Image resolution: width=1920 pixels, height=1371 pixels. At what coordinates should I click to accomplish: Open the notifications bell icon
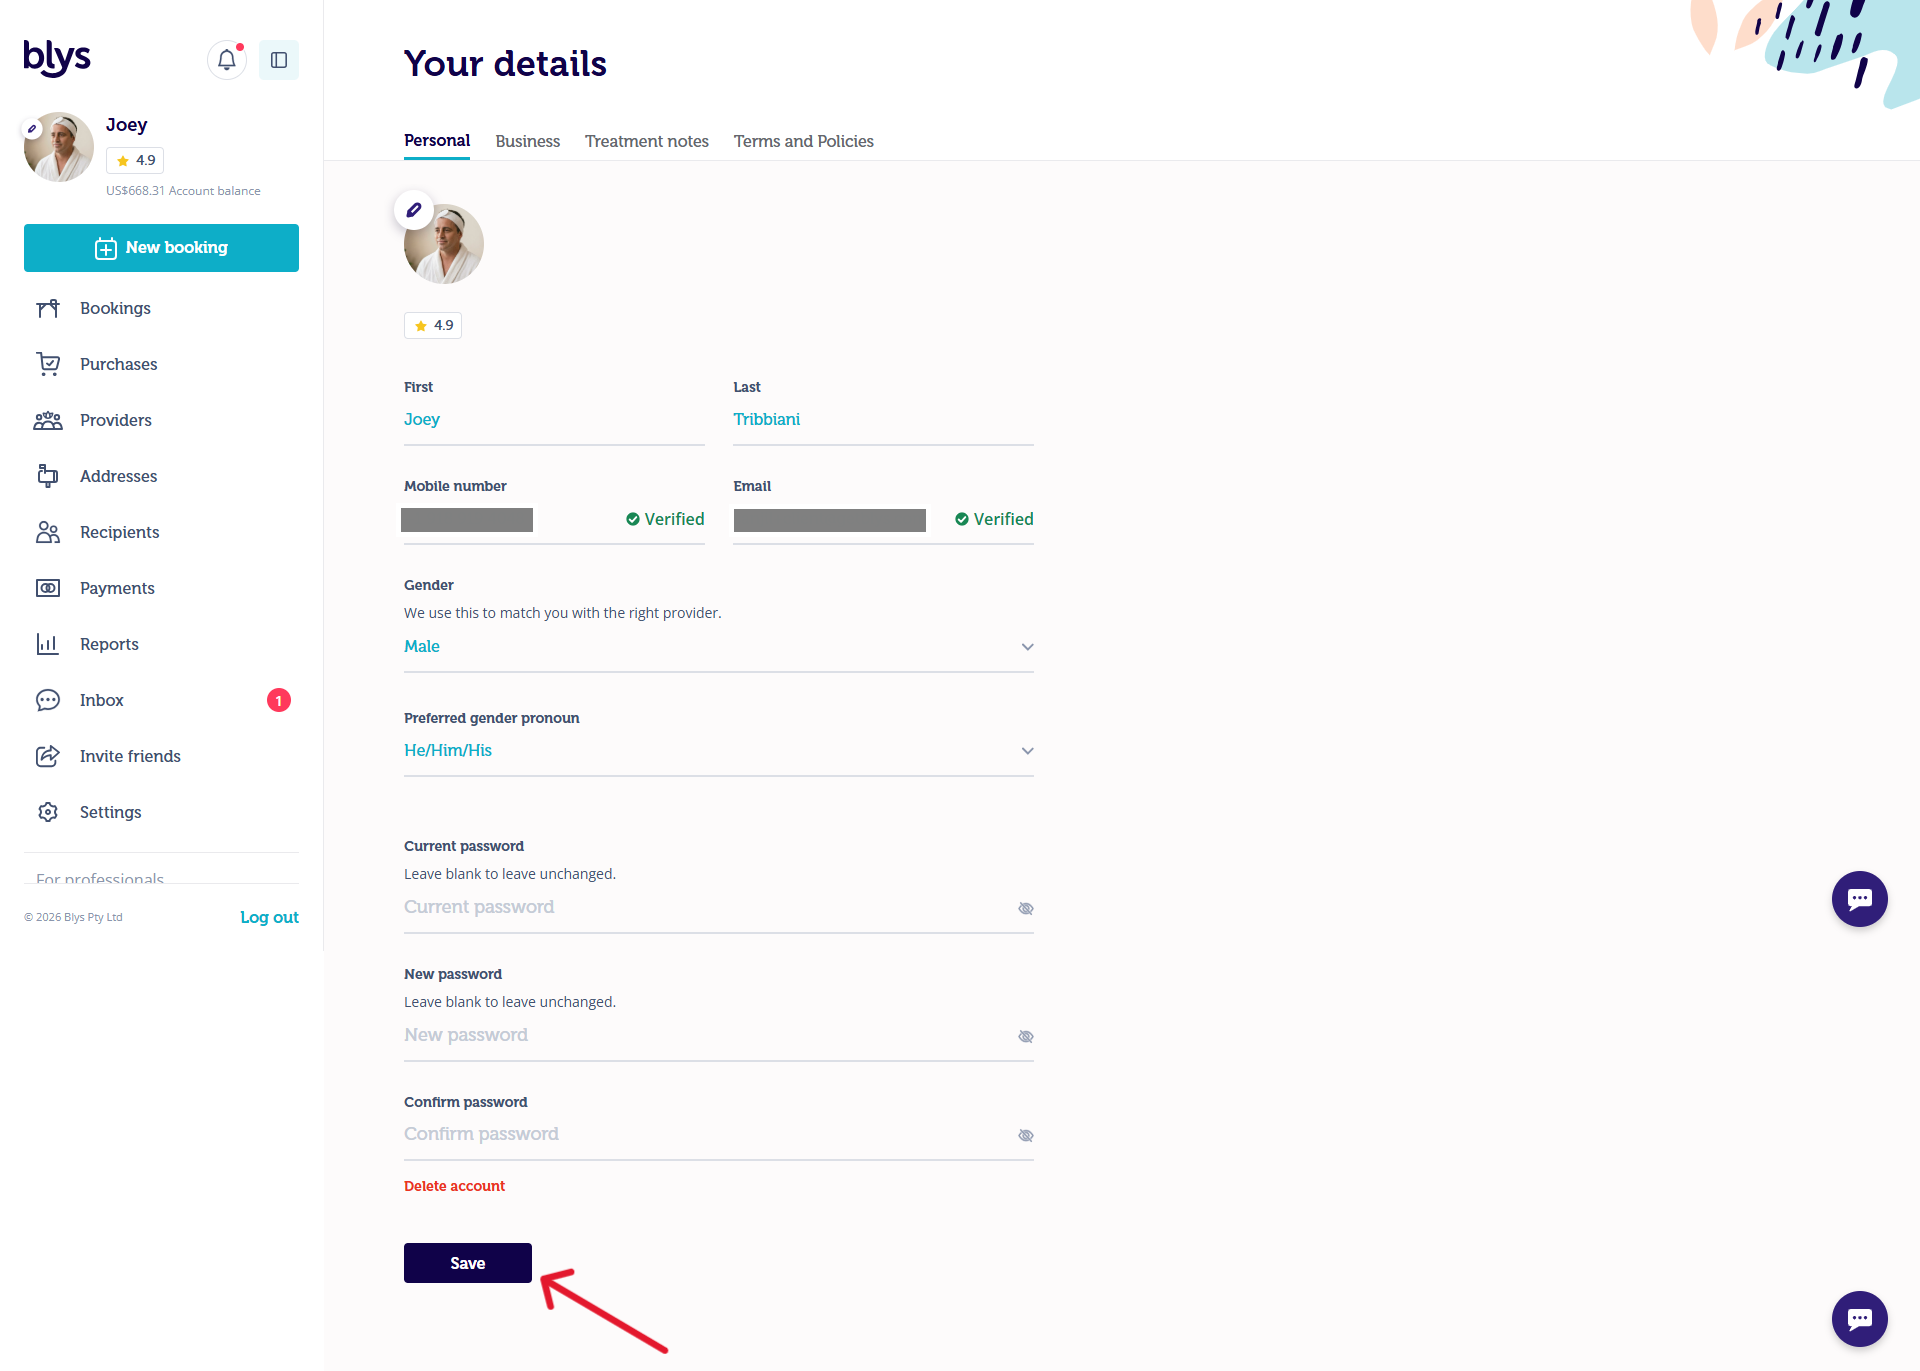tap(227, 60)
